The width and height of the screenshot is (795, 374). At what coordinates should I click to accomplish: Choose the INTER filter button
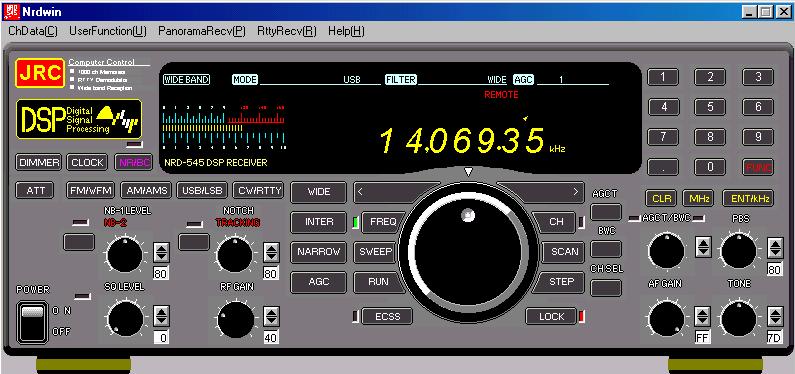point(319,222)
